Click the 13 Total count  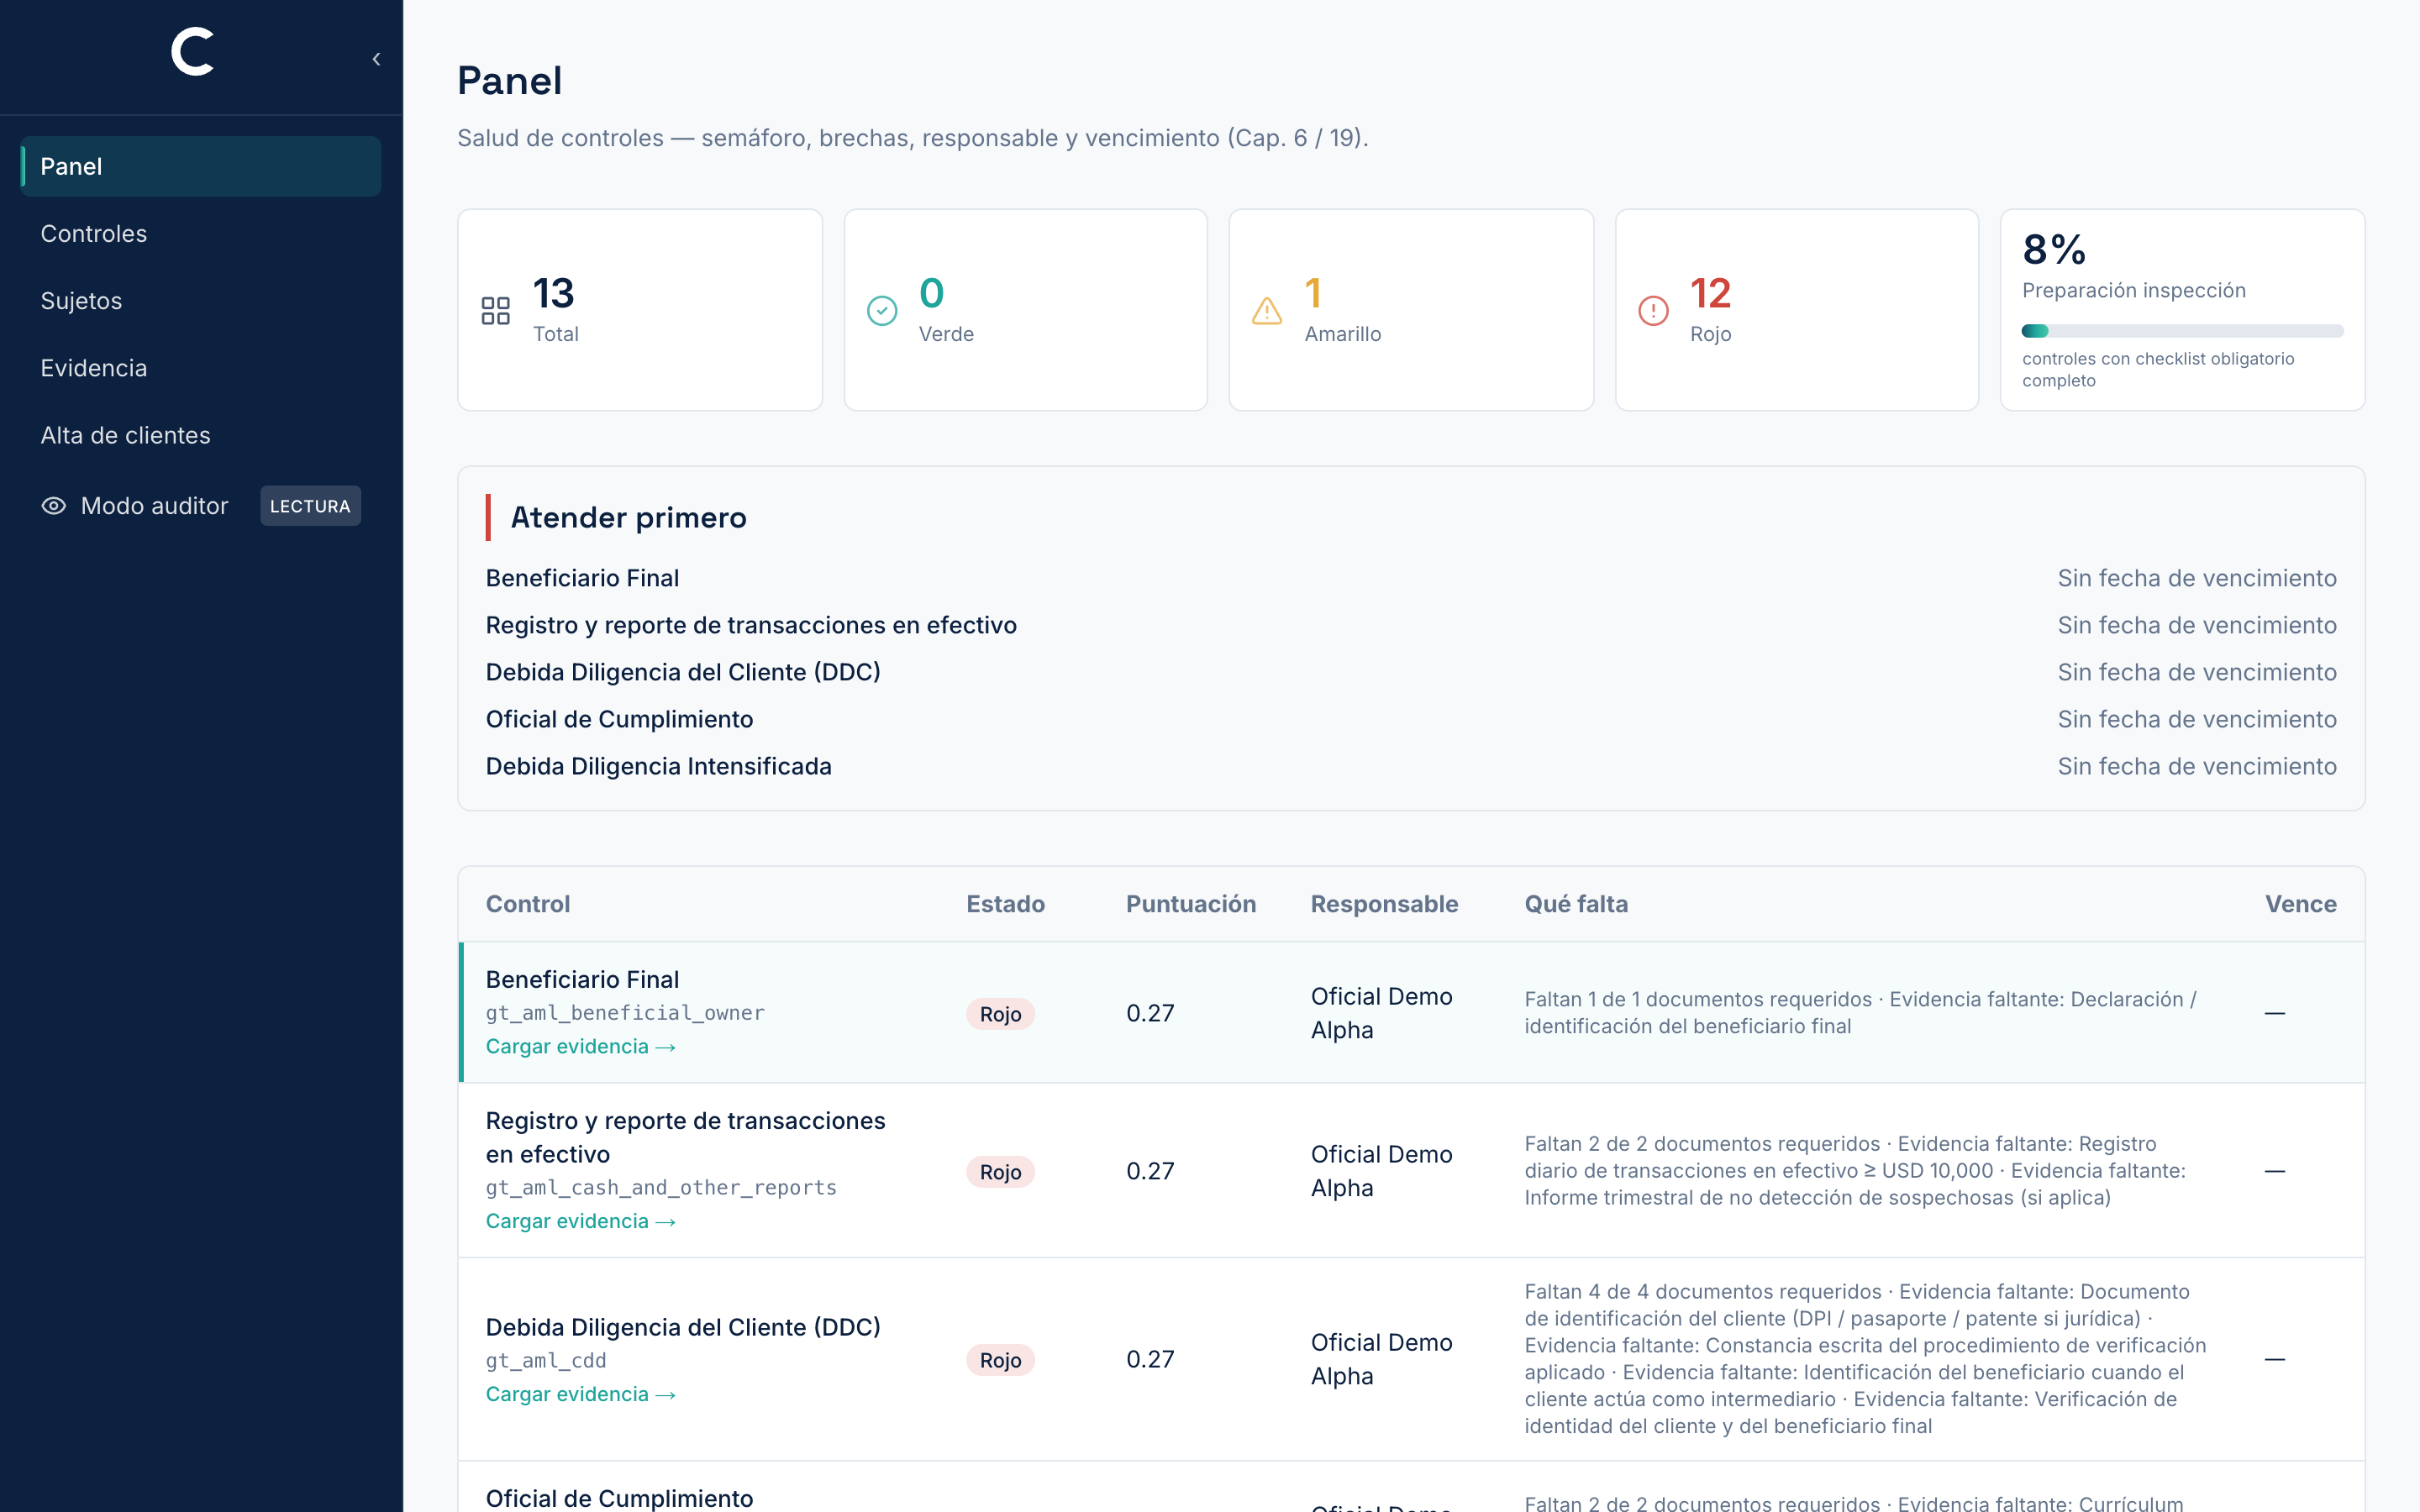coord(554,293)
